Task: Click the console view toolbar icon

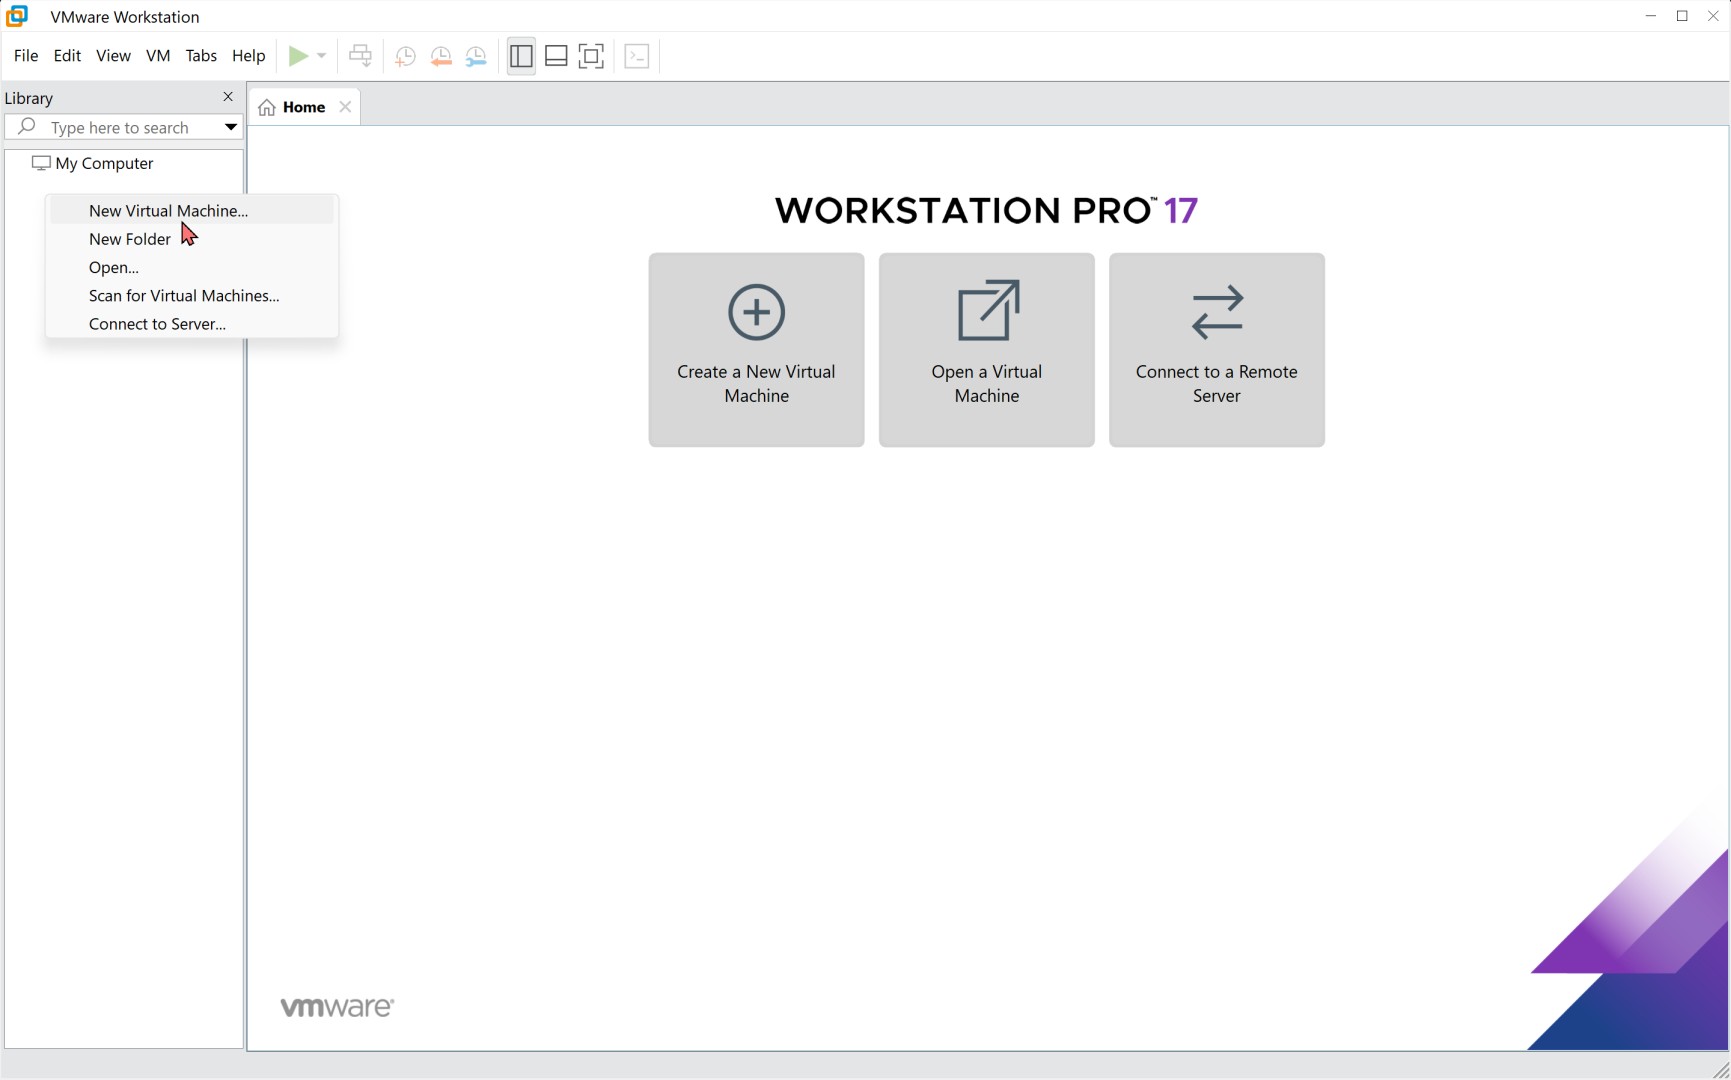Action: click(x=637, y=56)
